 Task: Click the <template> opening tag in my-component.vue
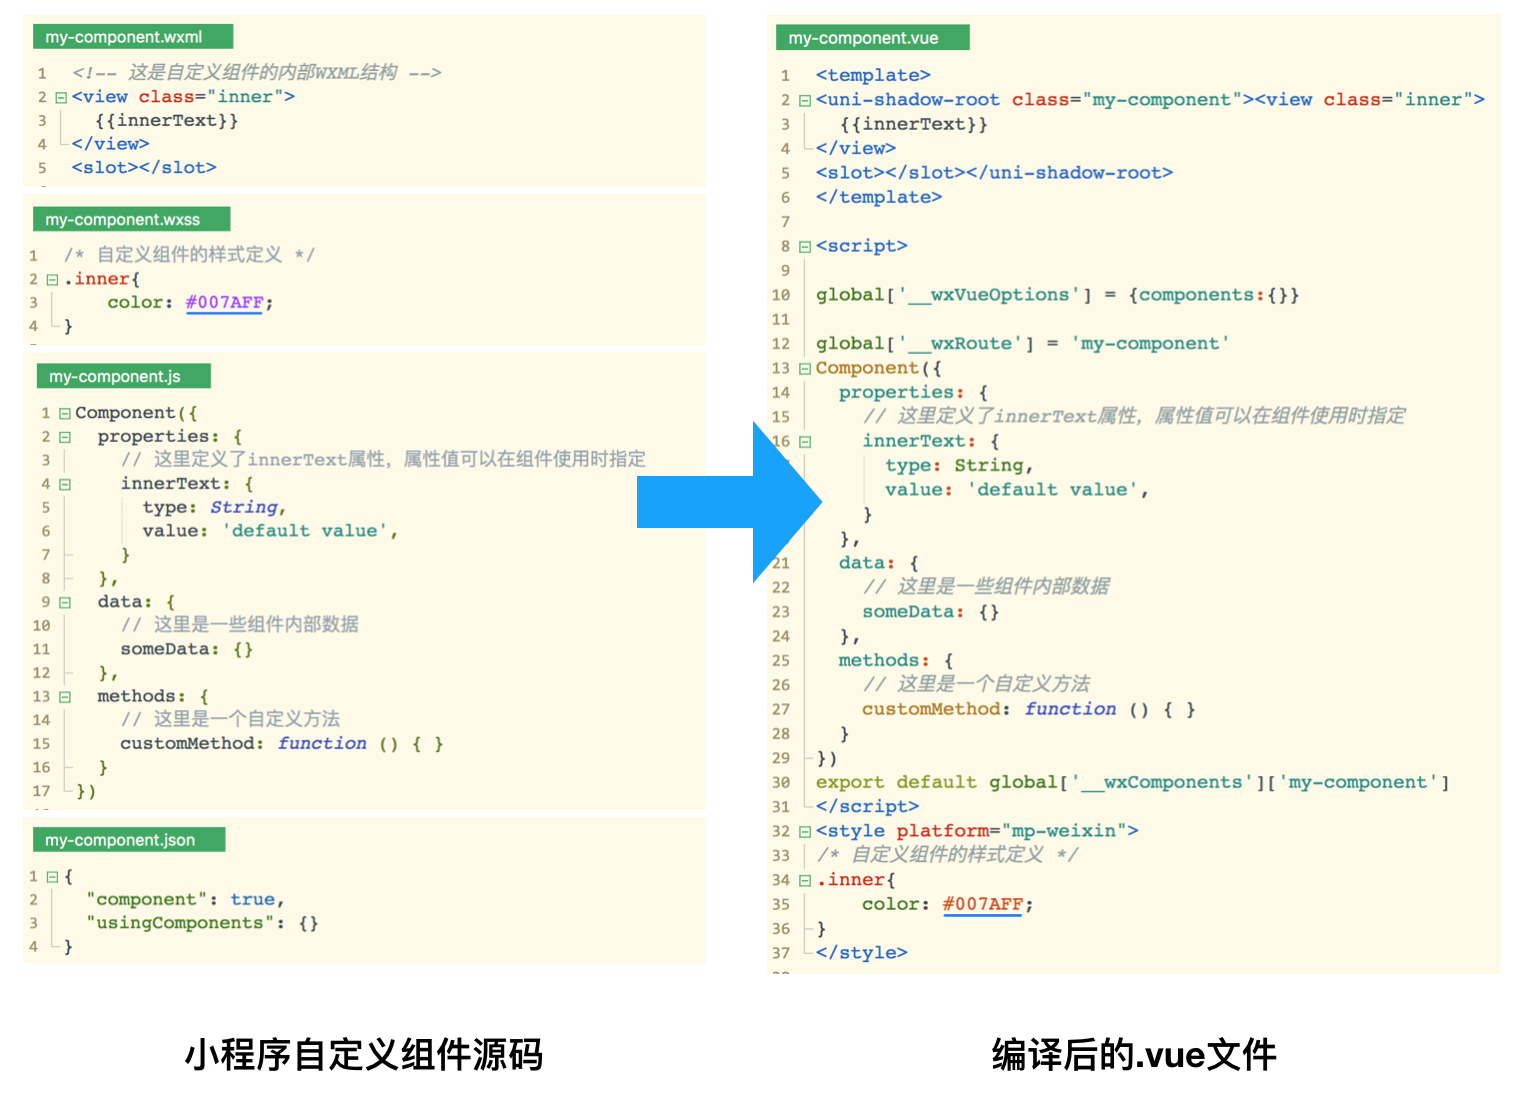pos(873,75)
